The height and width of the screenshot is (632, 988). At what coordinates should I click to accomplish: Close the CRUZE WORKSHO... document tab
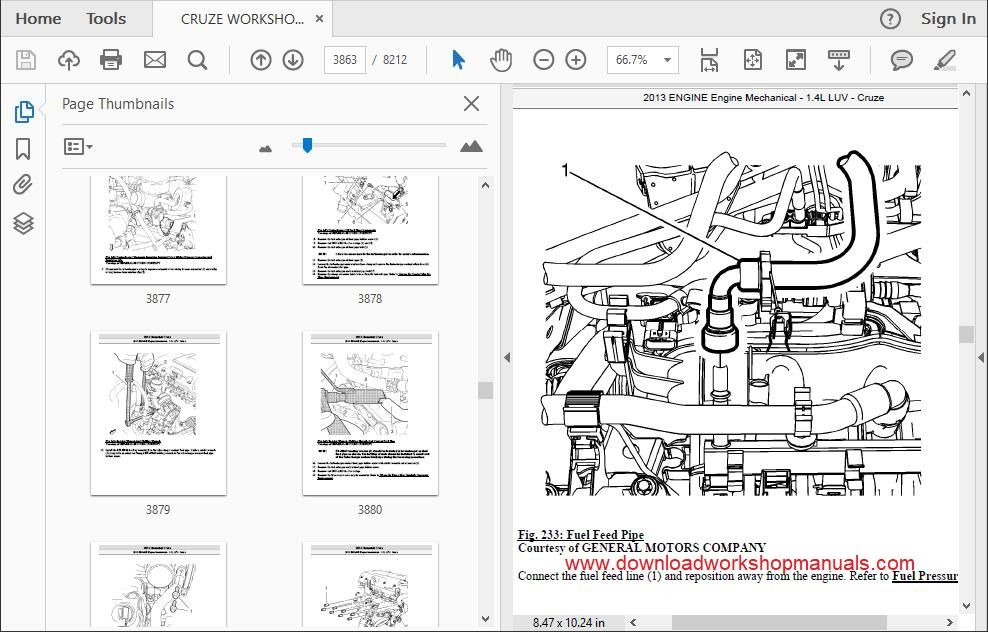pos(319,19)
